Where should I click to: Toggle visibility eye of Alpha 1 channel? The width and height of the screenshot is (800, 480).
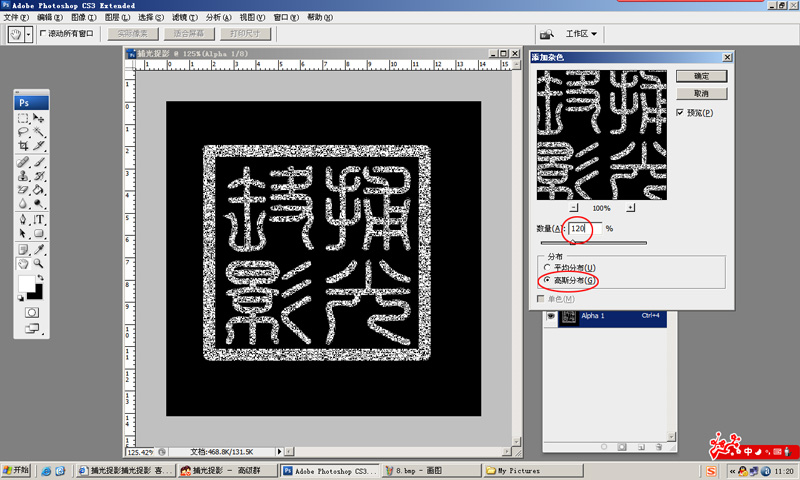551,316
